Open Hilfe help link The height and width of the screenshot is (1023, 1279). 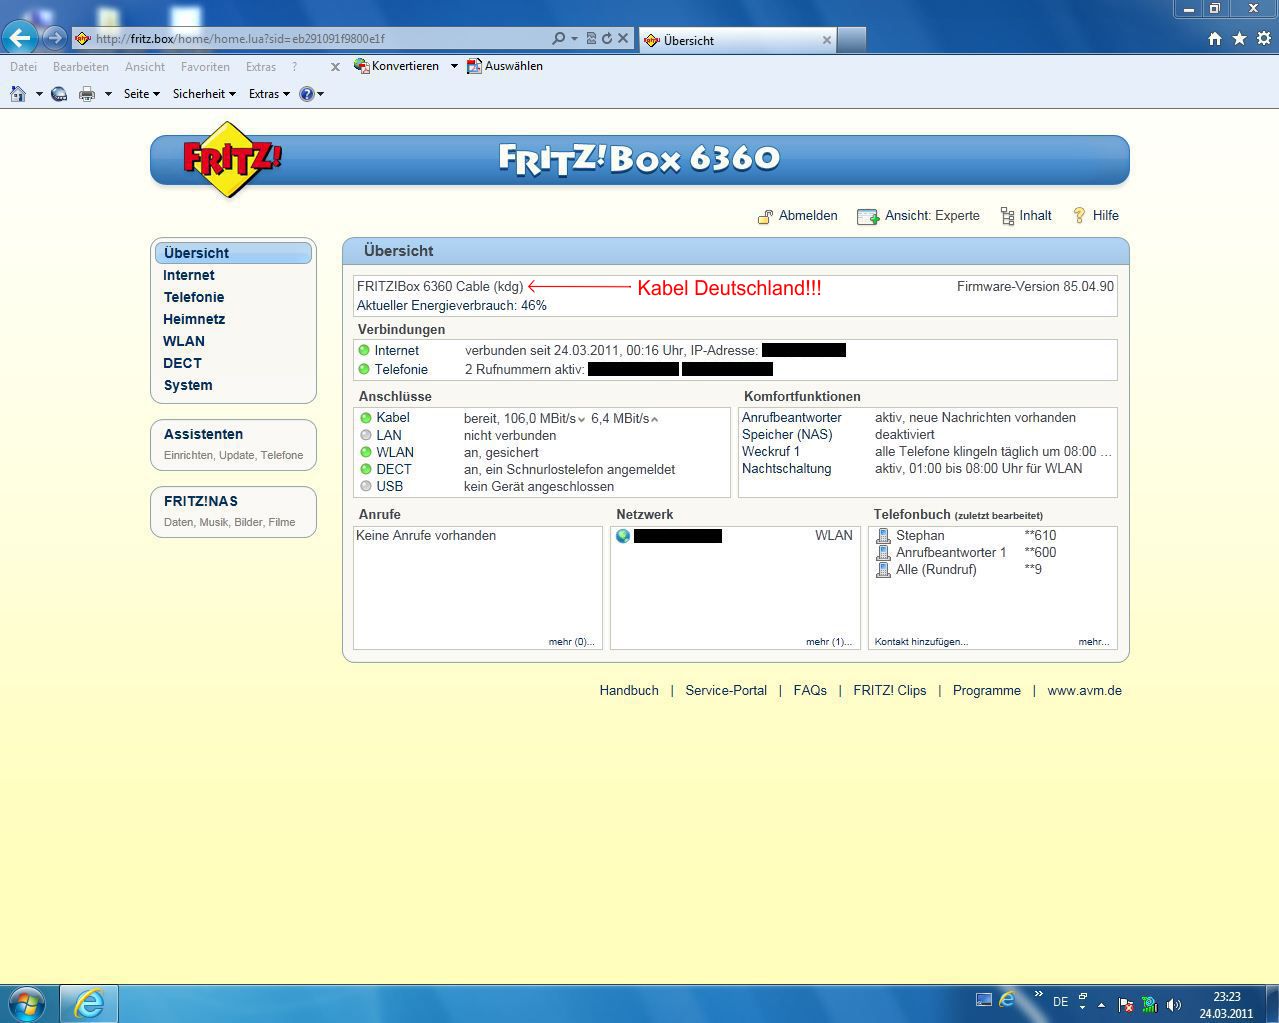point(1095,215)
